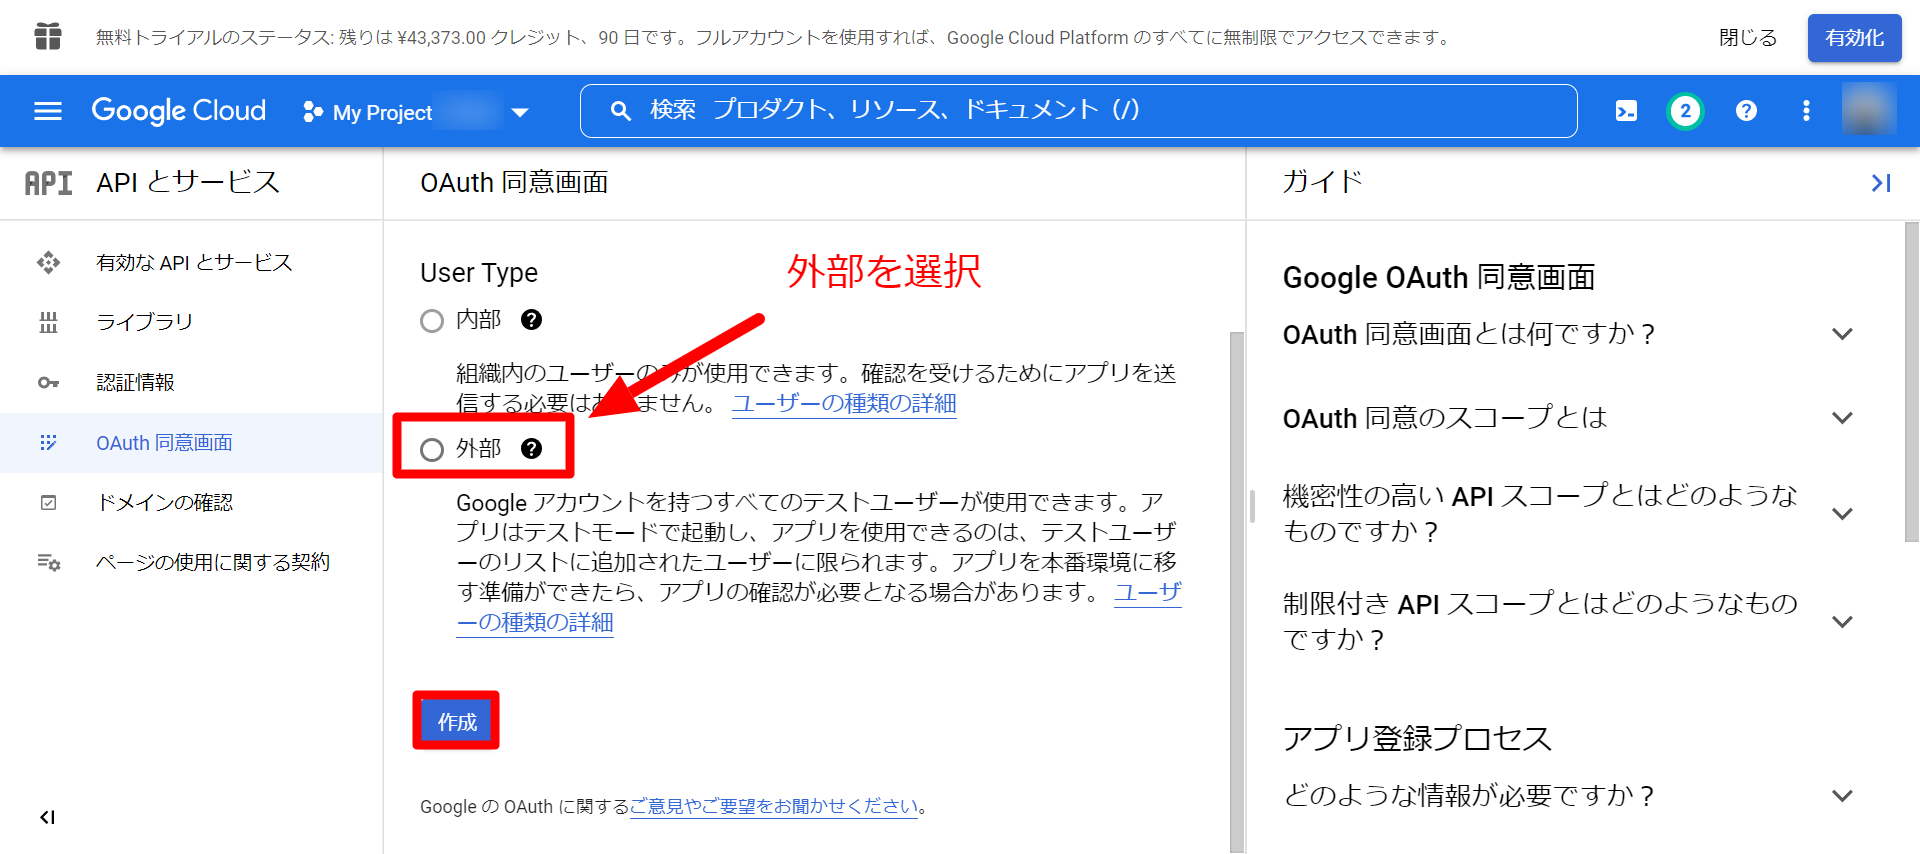
Task: Click the User Type label
Action: [479, 273]
